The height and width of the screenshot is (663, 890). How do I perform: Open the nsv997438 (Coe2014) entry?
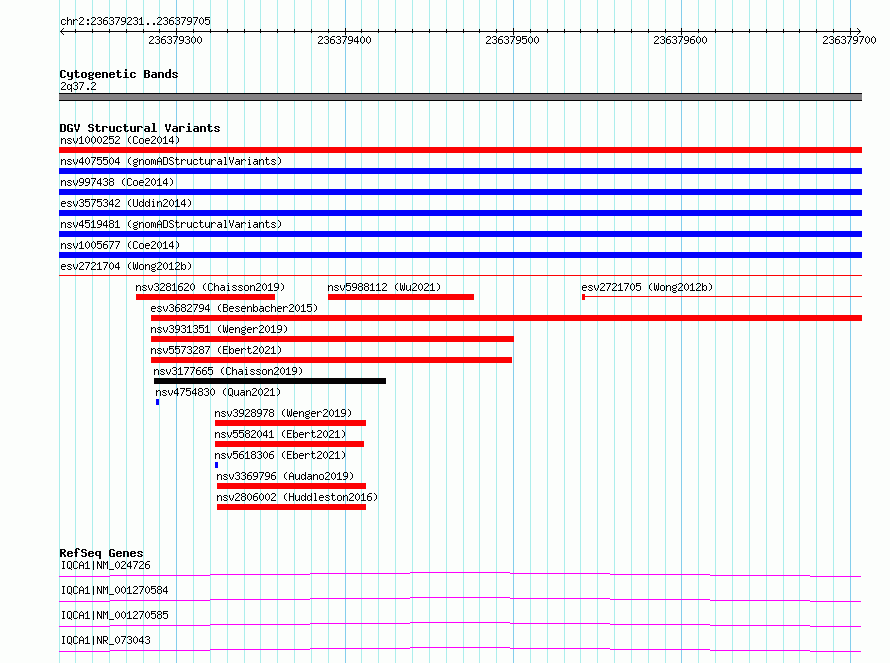[x=117, y=182]
